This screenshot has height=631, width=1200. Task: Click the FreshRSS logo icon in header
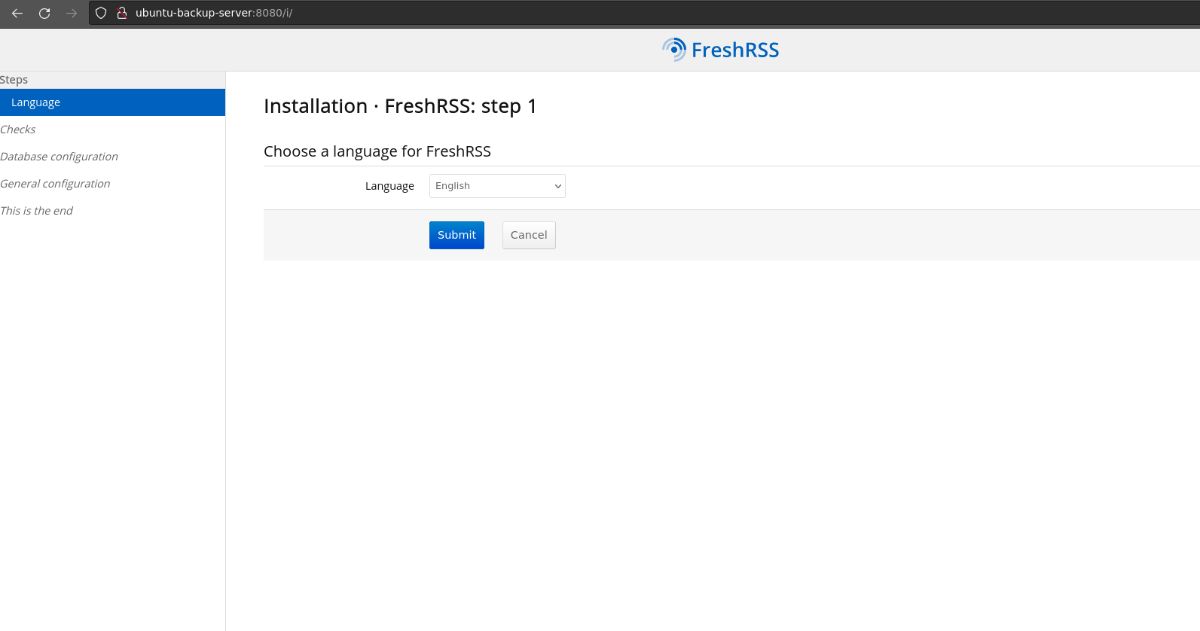pos(672,48)
